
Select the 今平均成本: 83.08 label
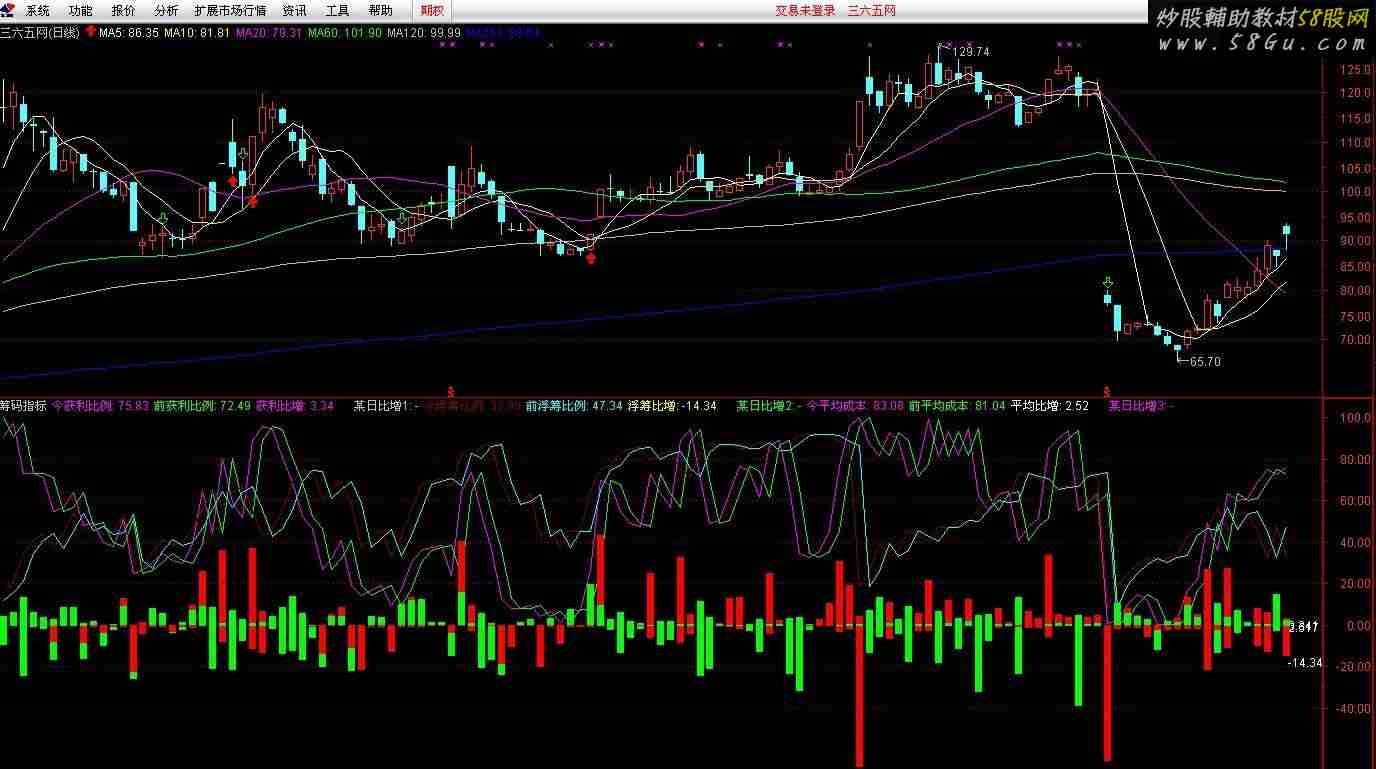click(x=855, y=406)
